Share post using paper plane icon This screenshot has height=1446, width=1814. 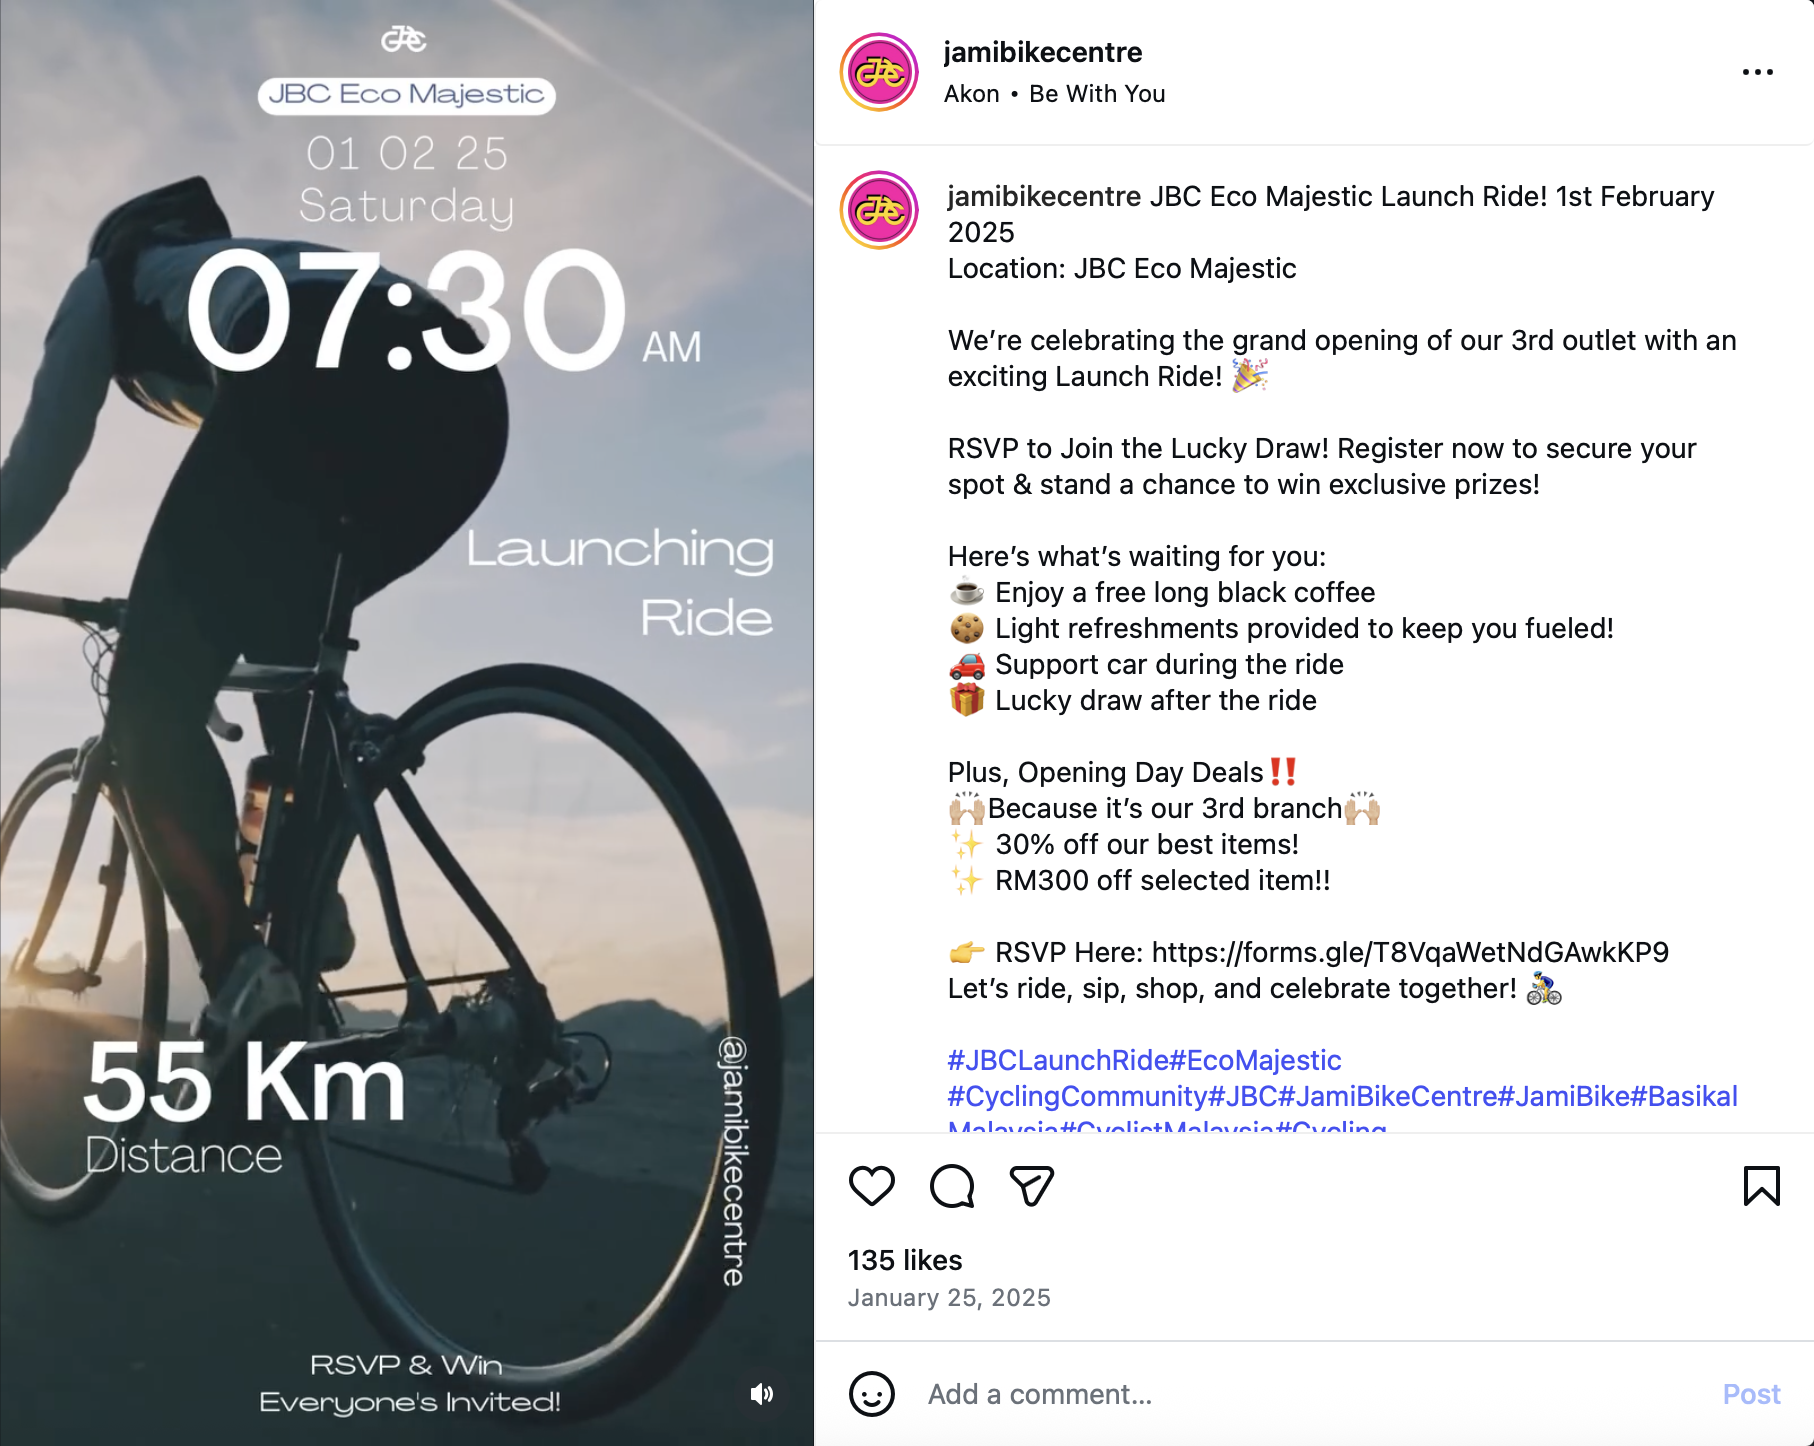[x=1032, y=1186]
